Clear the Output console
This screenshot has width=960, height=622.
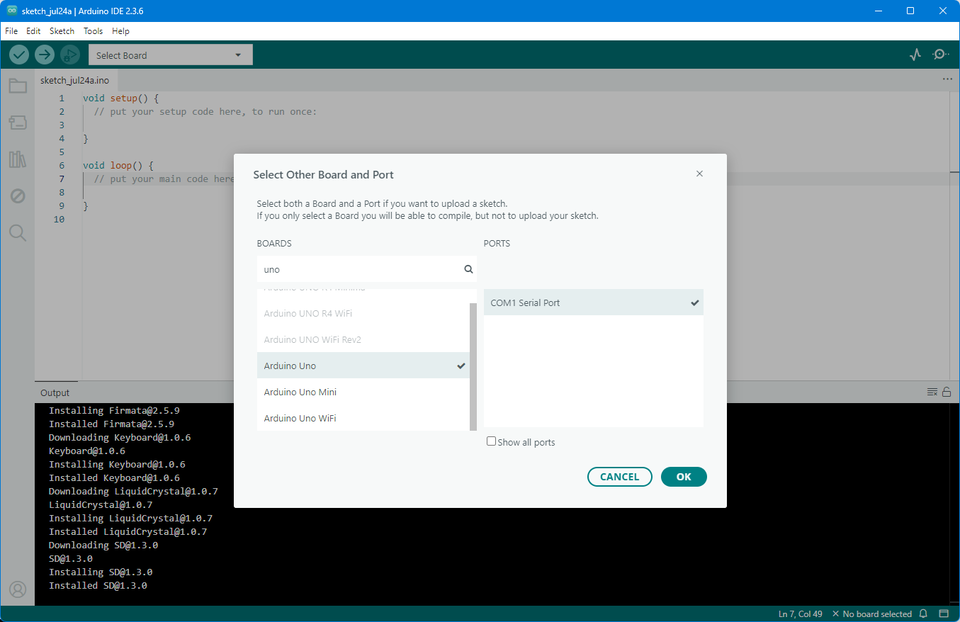pos(930,392)
